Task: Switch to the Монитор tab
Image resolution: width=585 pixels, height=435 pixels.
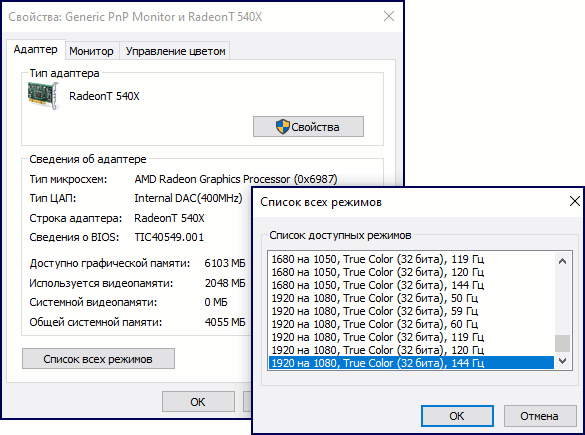Action: (x=91, y=51)
